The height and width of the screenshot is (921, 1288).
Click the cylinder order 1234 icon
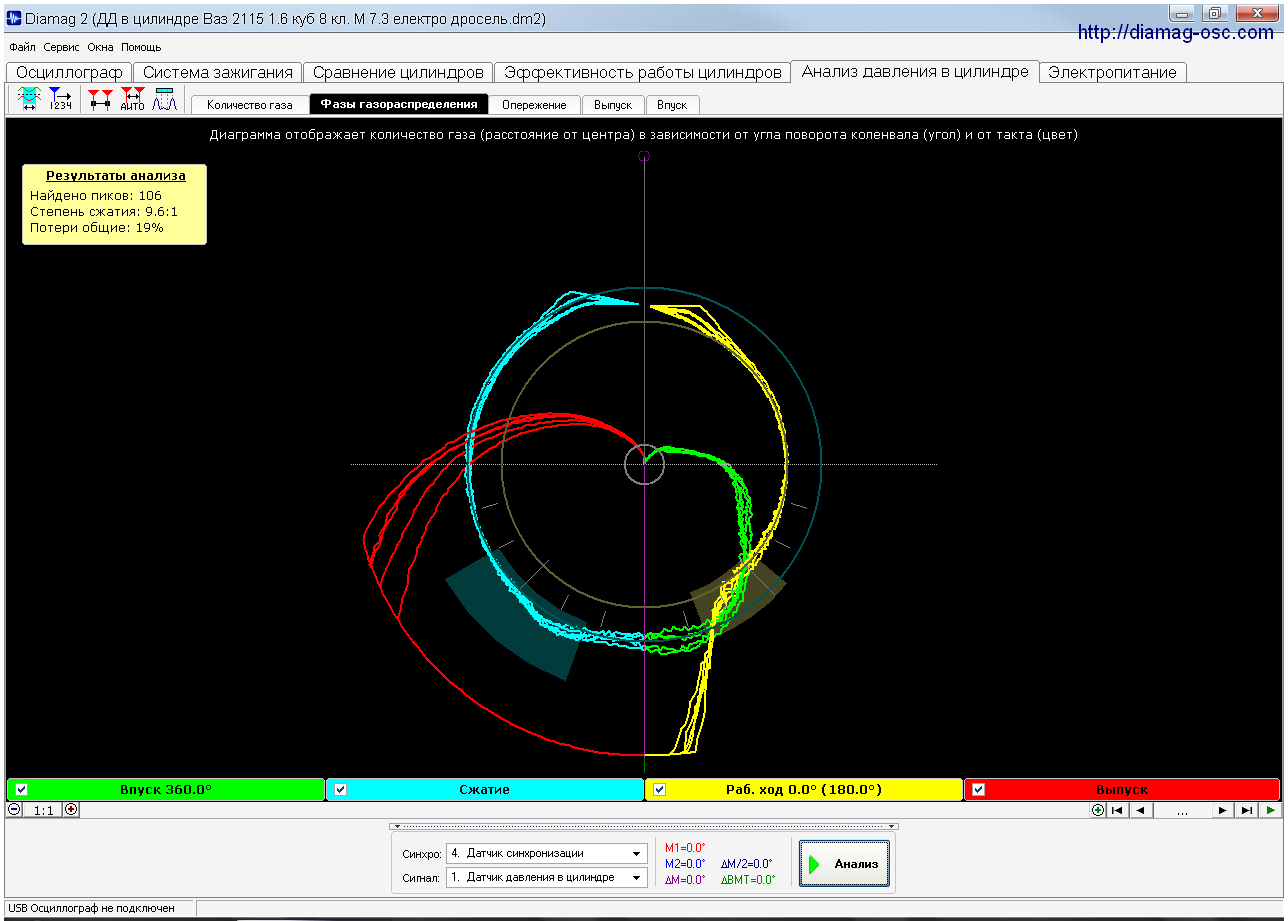(60, 99)
